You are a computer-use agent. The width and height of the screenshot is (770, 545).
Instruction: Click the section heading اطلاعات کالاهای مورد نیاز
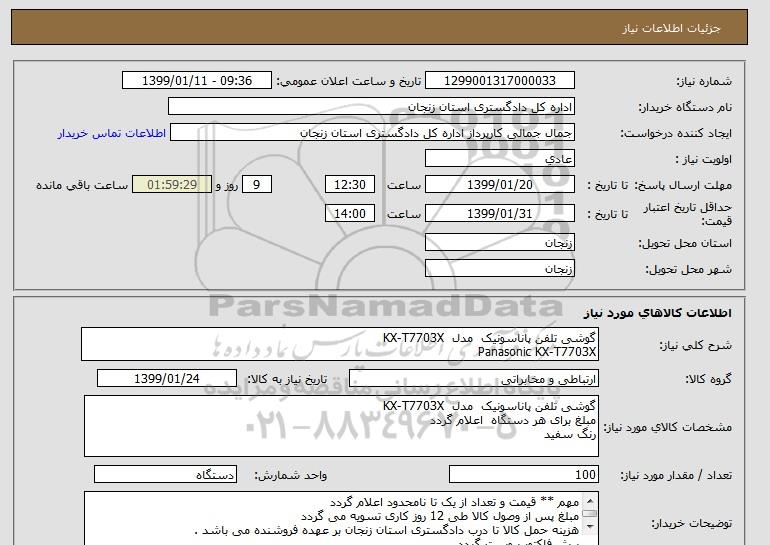[x=658, y=313]
